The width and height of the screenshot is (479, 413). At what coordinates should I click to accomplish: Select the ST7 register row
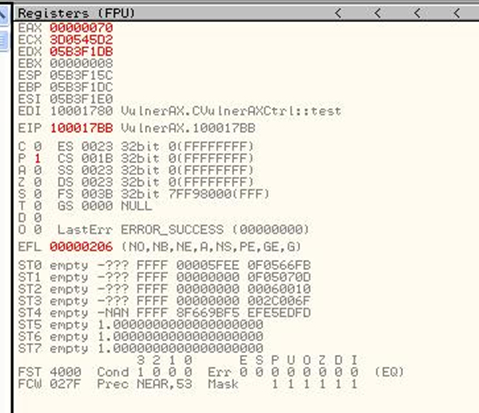click(141, 348)
